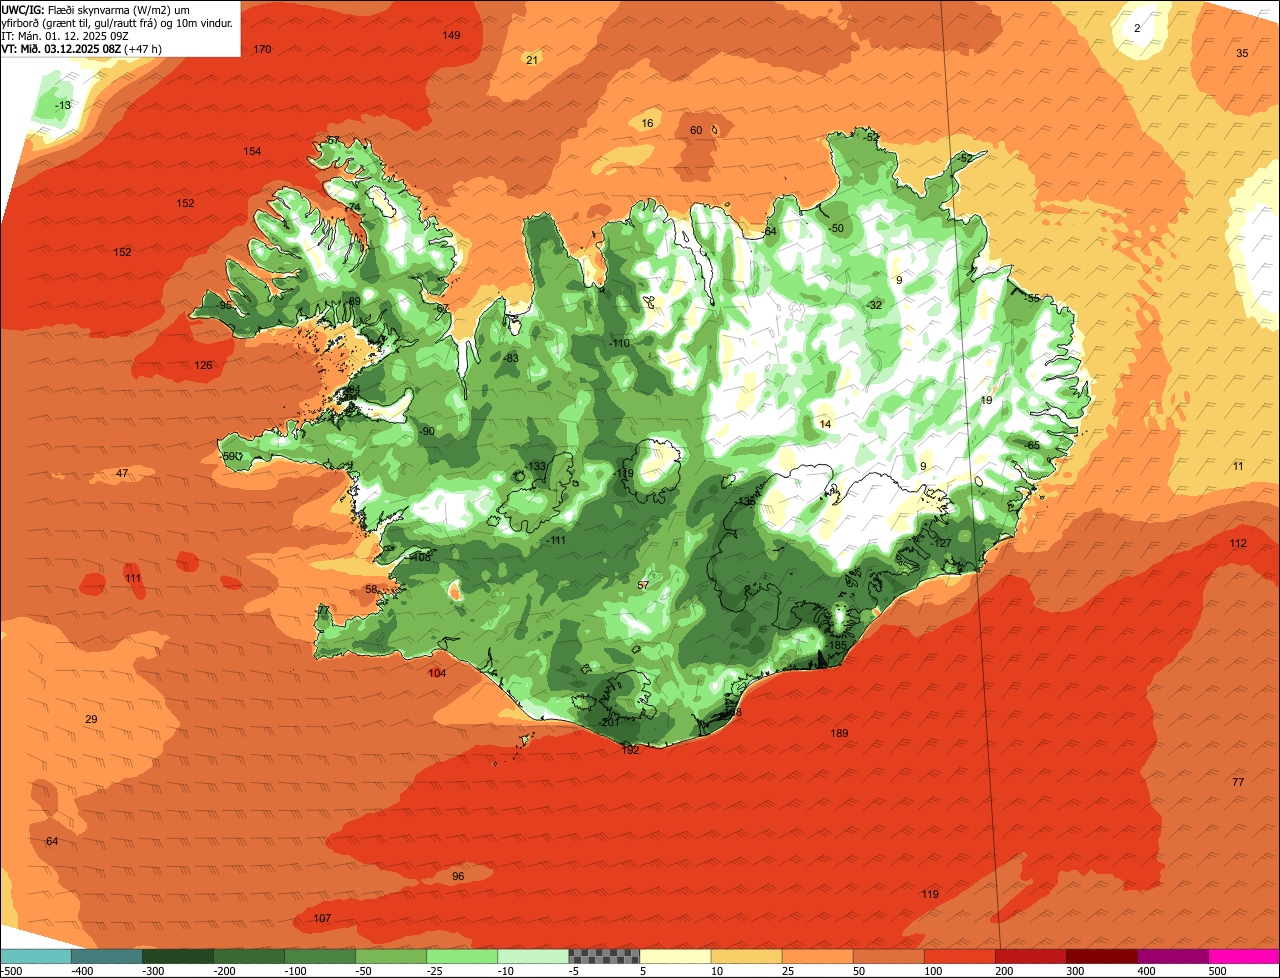The width and height of the screenshot is (1280, 978).
Task: Click the legend swatch between 25 and 50
Action: tap(817, 956)
